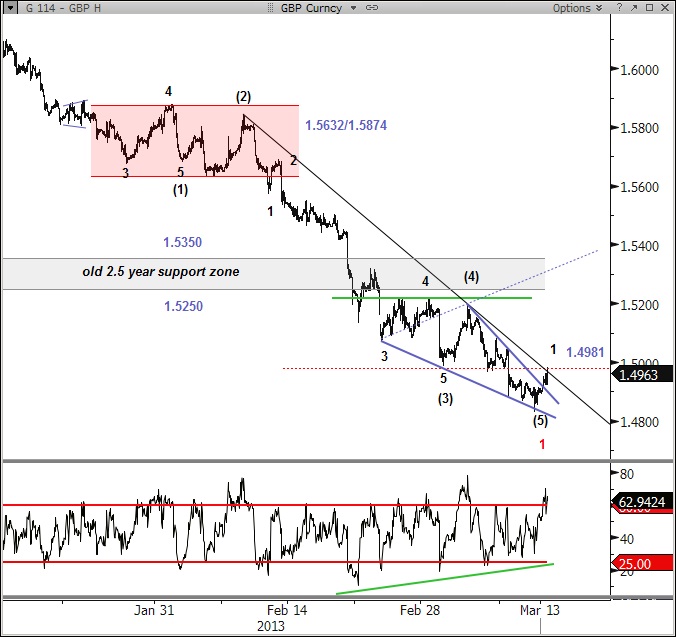Open the window menu arrow beside G 114
Image resolution: width=676 pixels, height=637 pixels.
tap(7, 8)
